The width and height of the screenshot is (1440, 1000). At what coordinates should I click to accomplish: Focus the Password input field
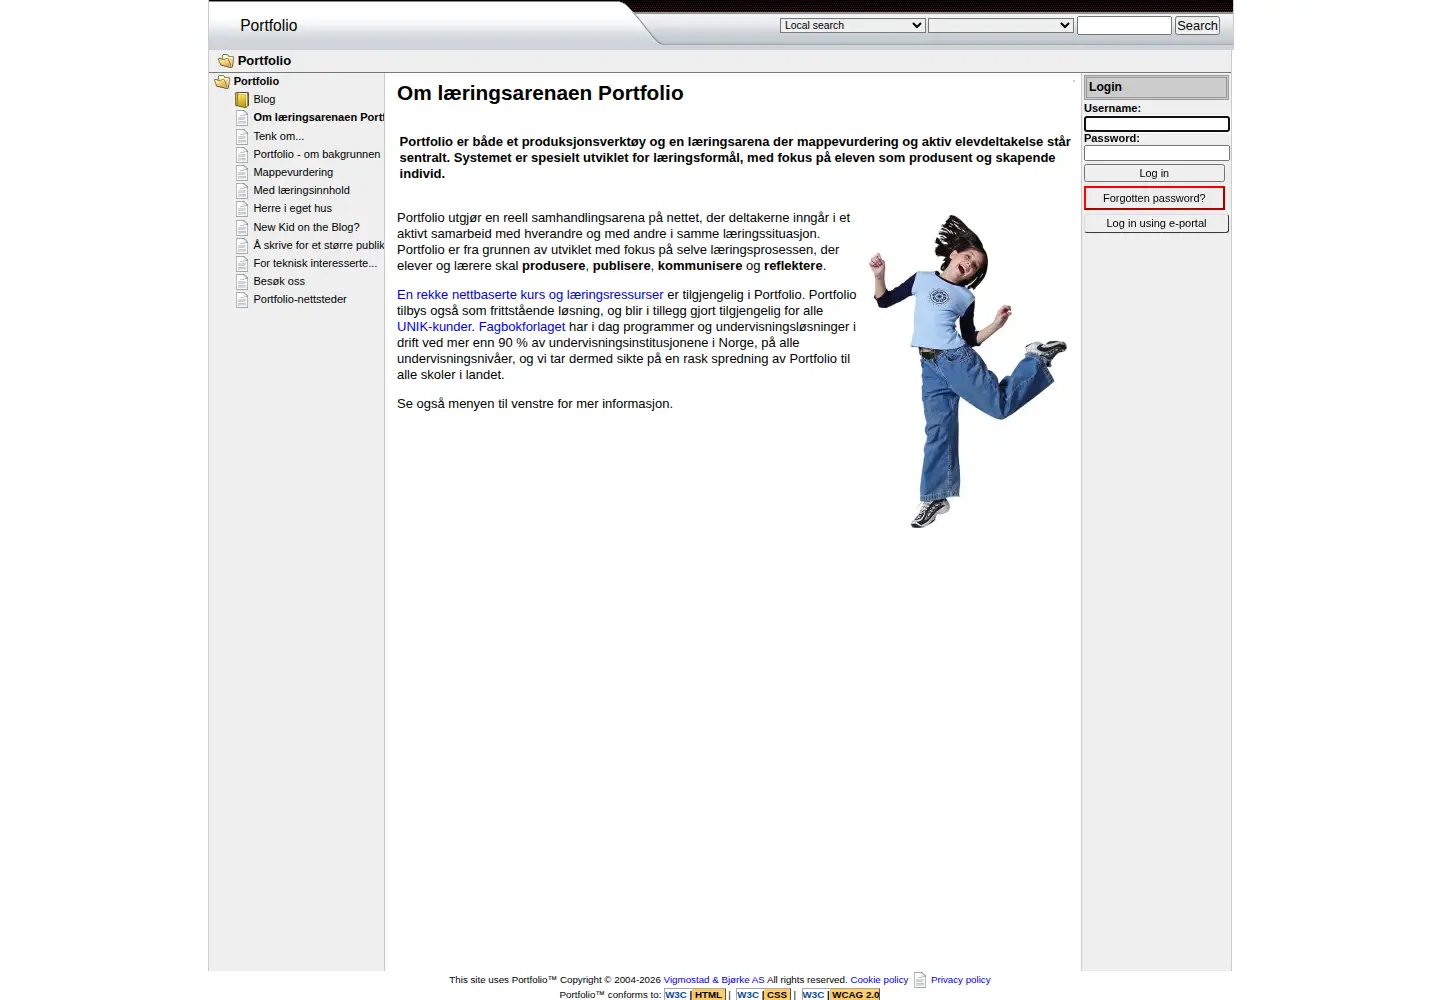(x=1157, y=153)
